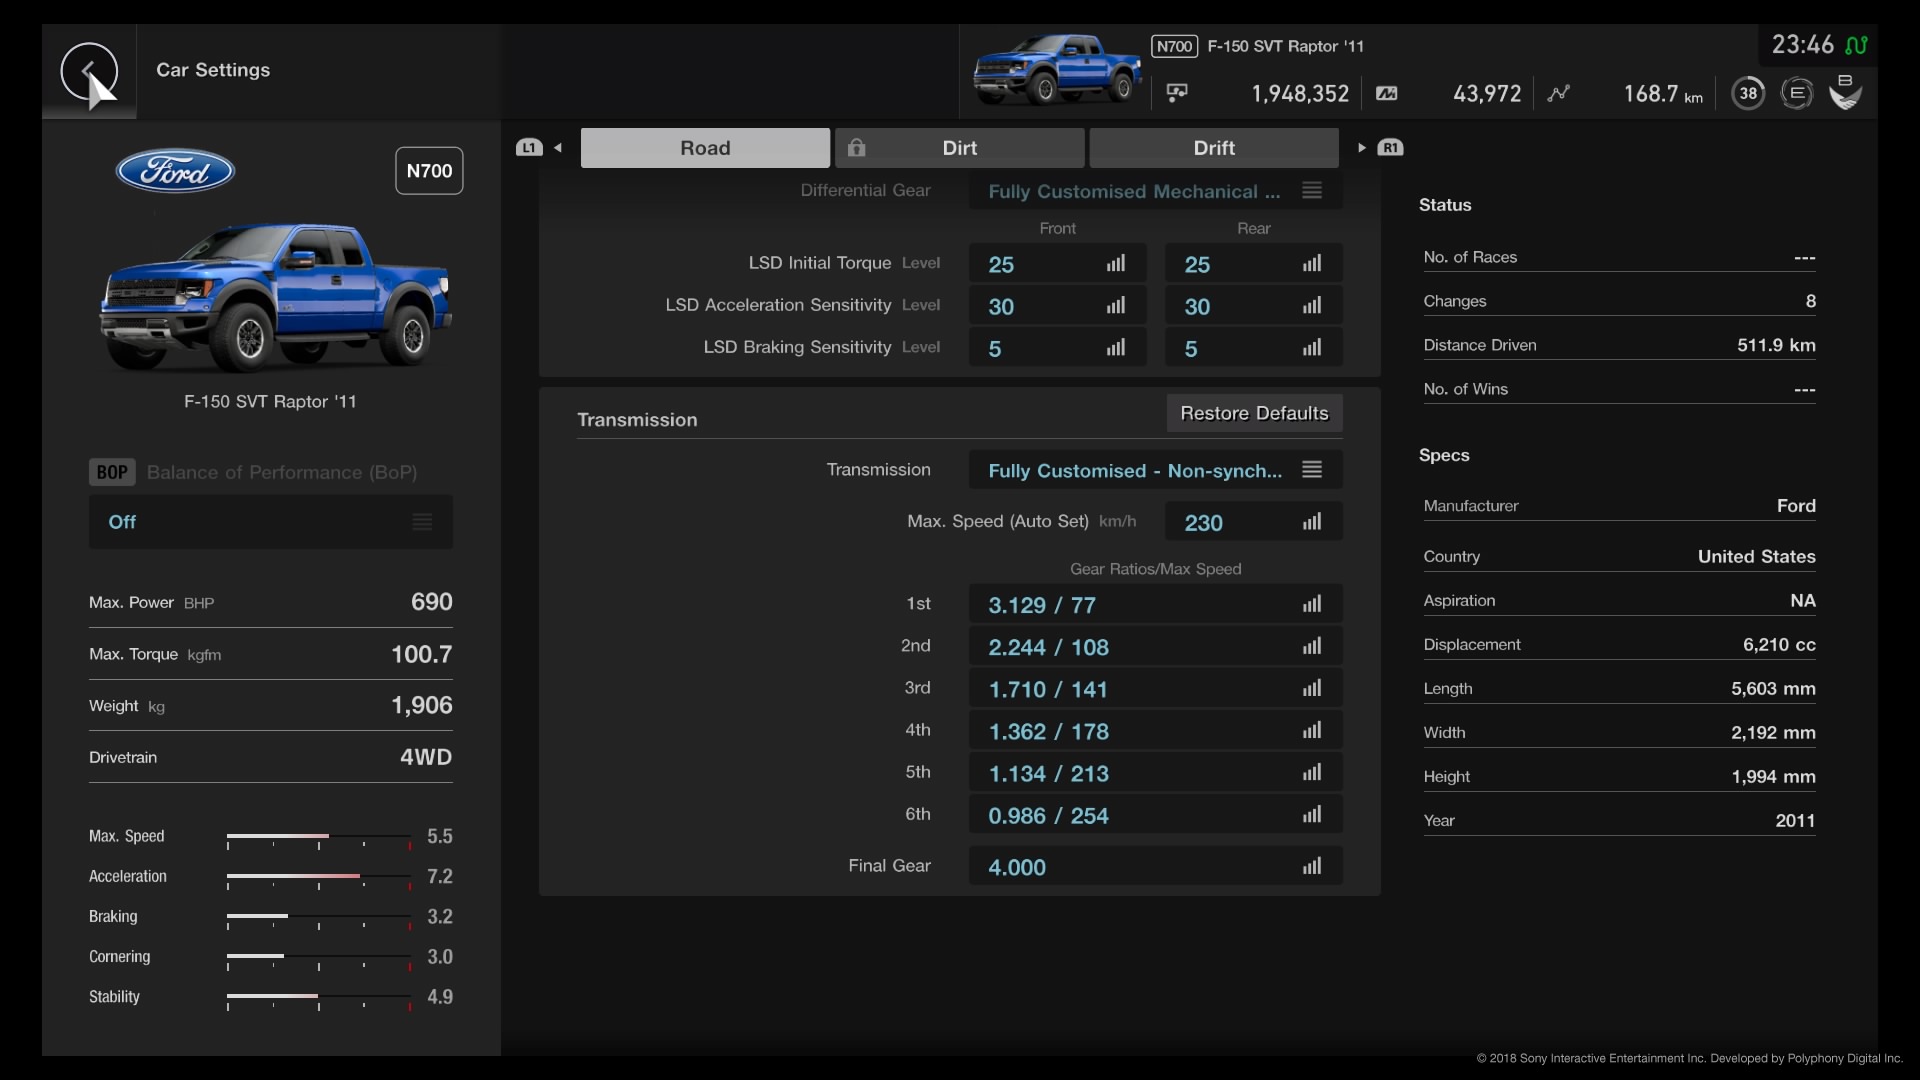Click the F-150 Raptor large car image
This screenshot has width=1920, height=1080.
275,297
